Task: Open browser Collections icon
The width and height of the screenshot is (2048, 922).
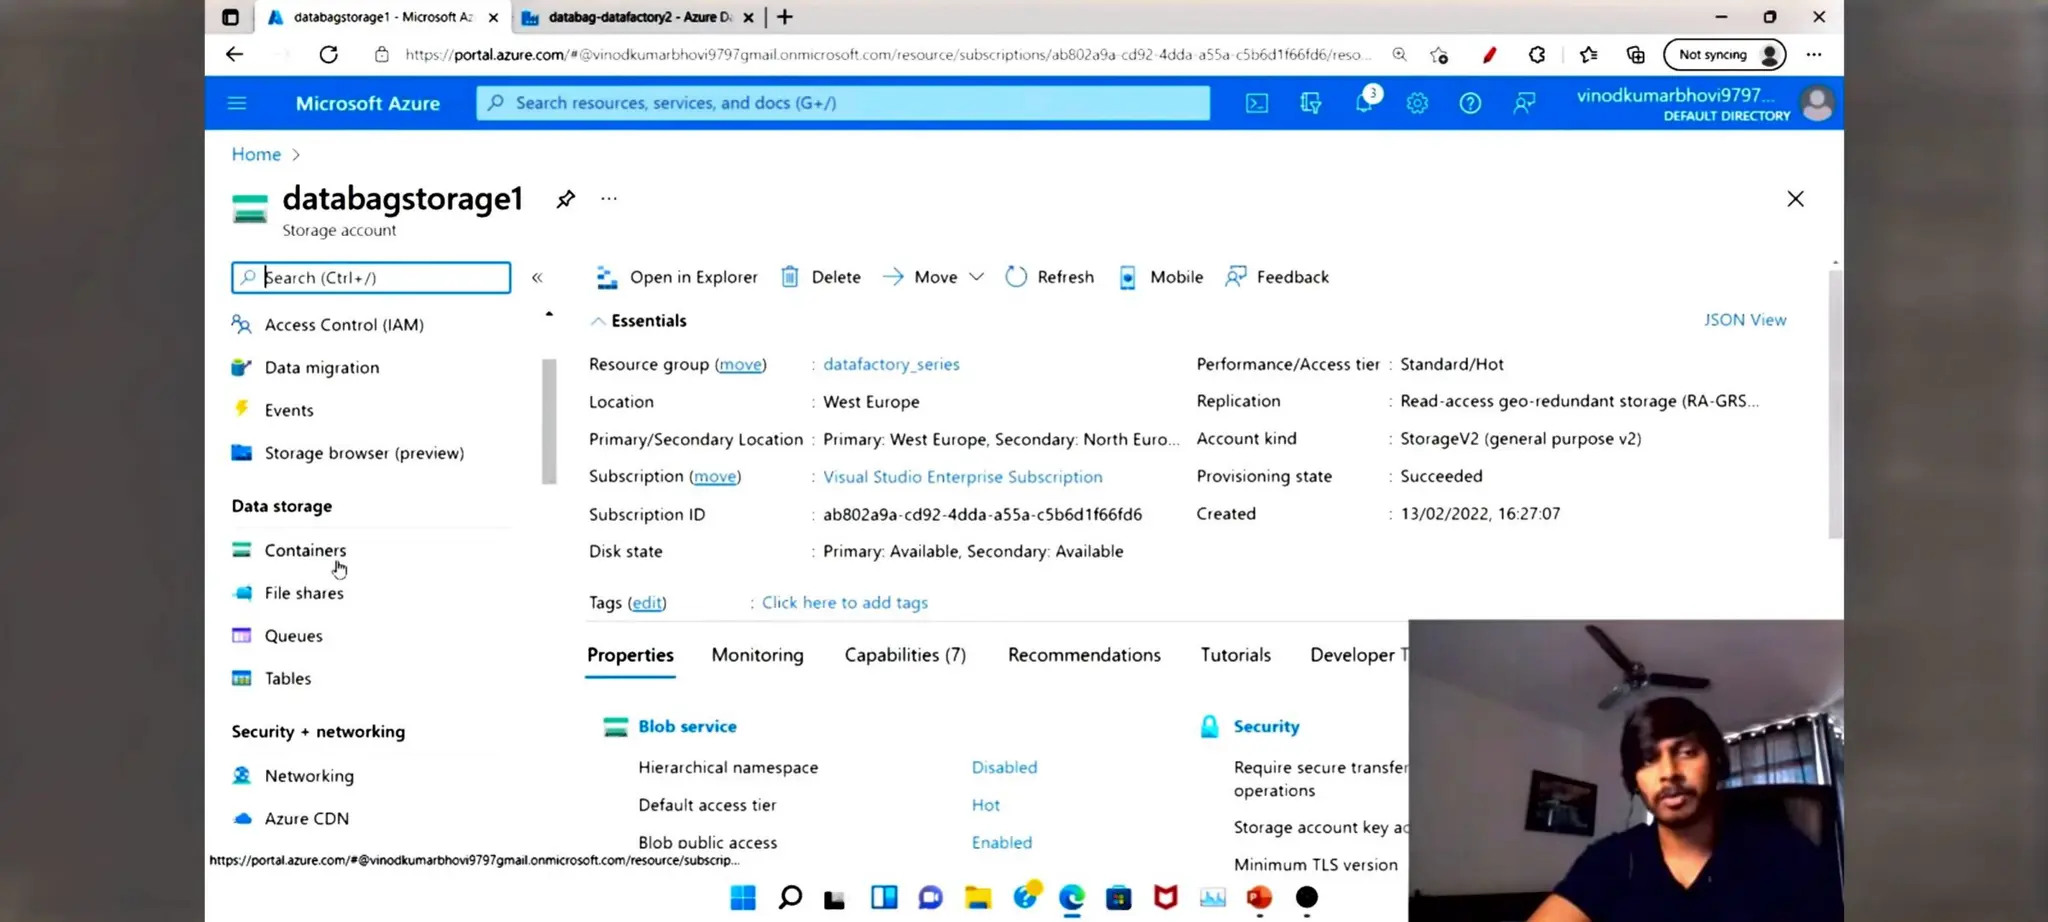Action: (x=1635, y=55)
